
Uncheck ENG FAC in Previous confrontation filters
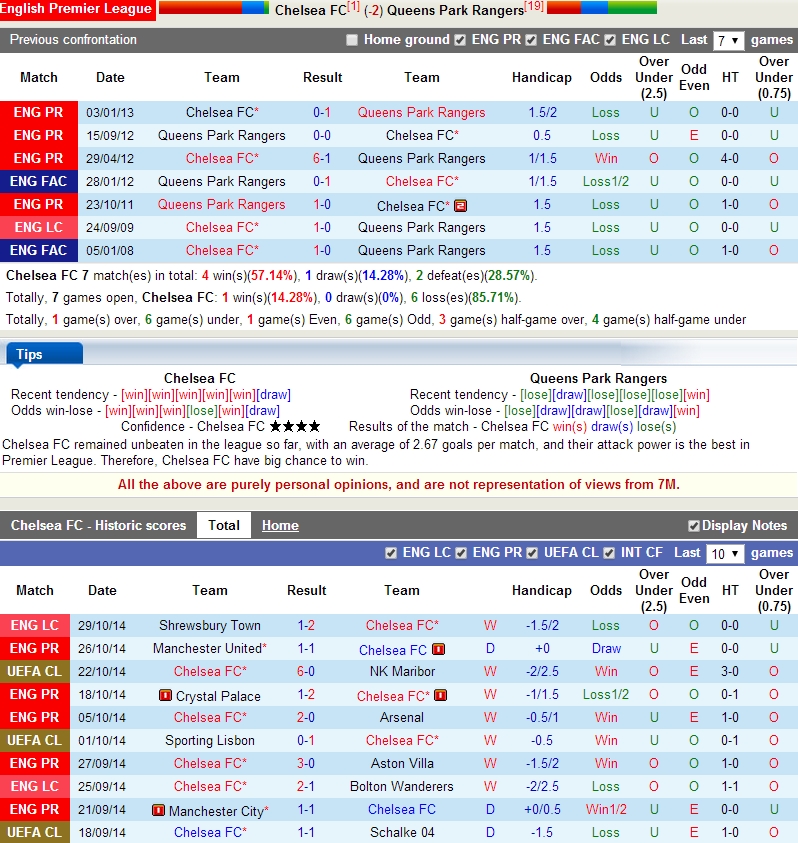pos(531,40)
